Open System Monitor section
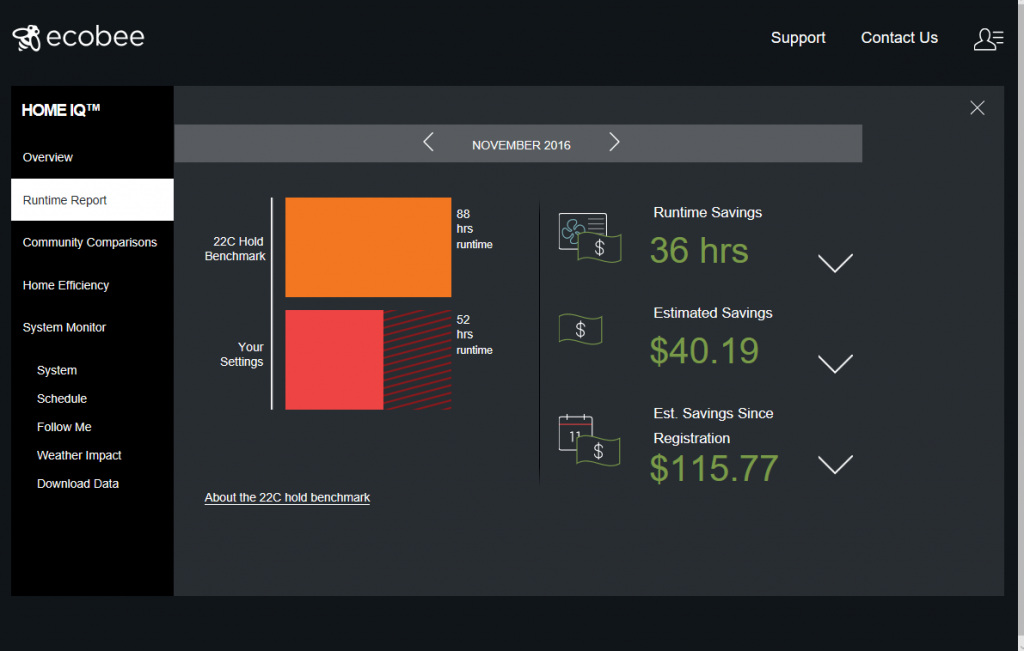The image size is (1024, 651). pyautogui.click(x=64, y=327)
